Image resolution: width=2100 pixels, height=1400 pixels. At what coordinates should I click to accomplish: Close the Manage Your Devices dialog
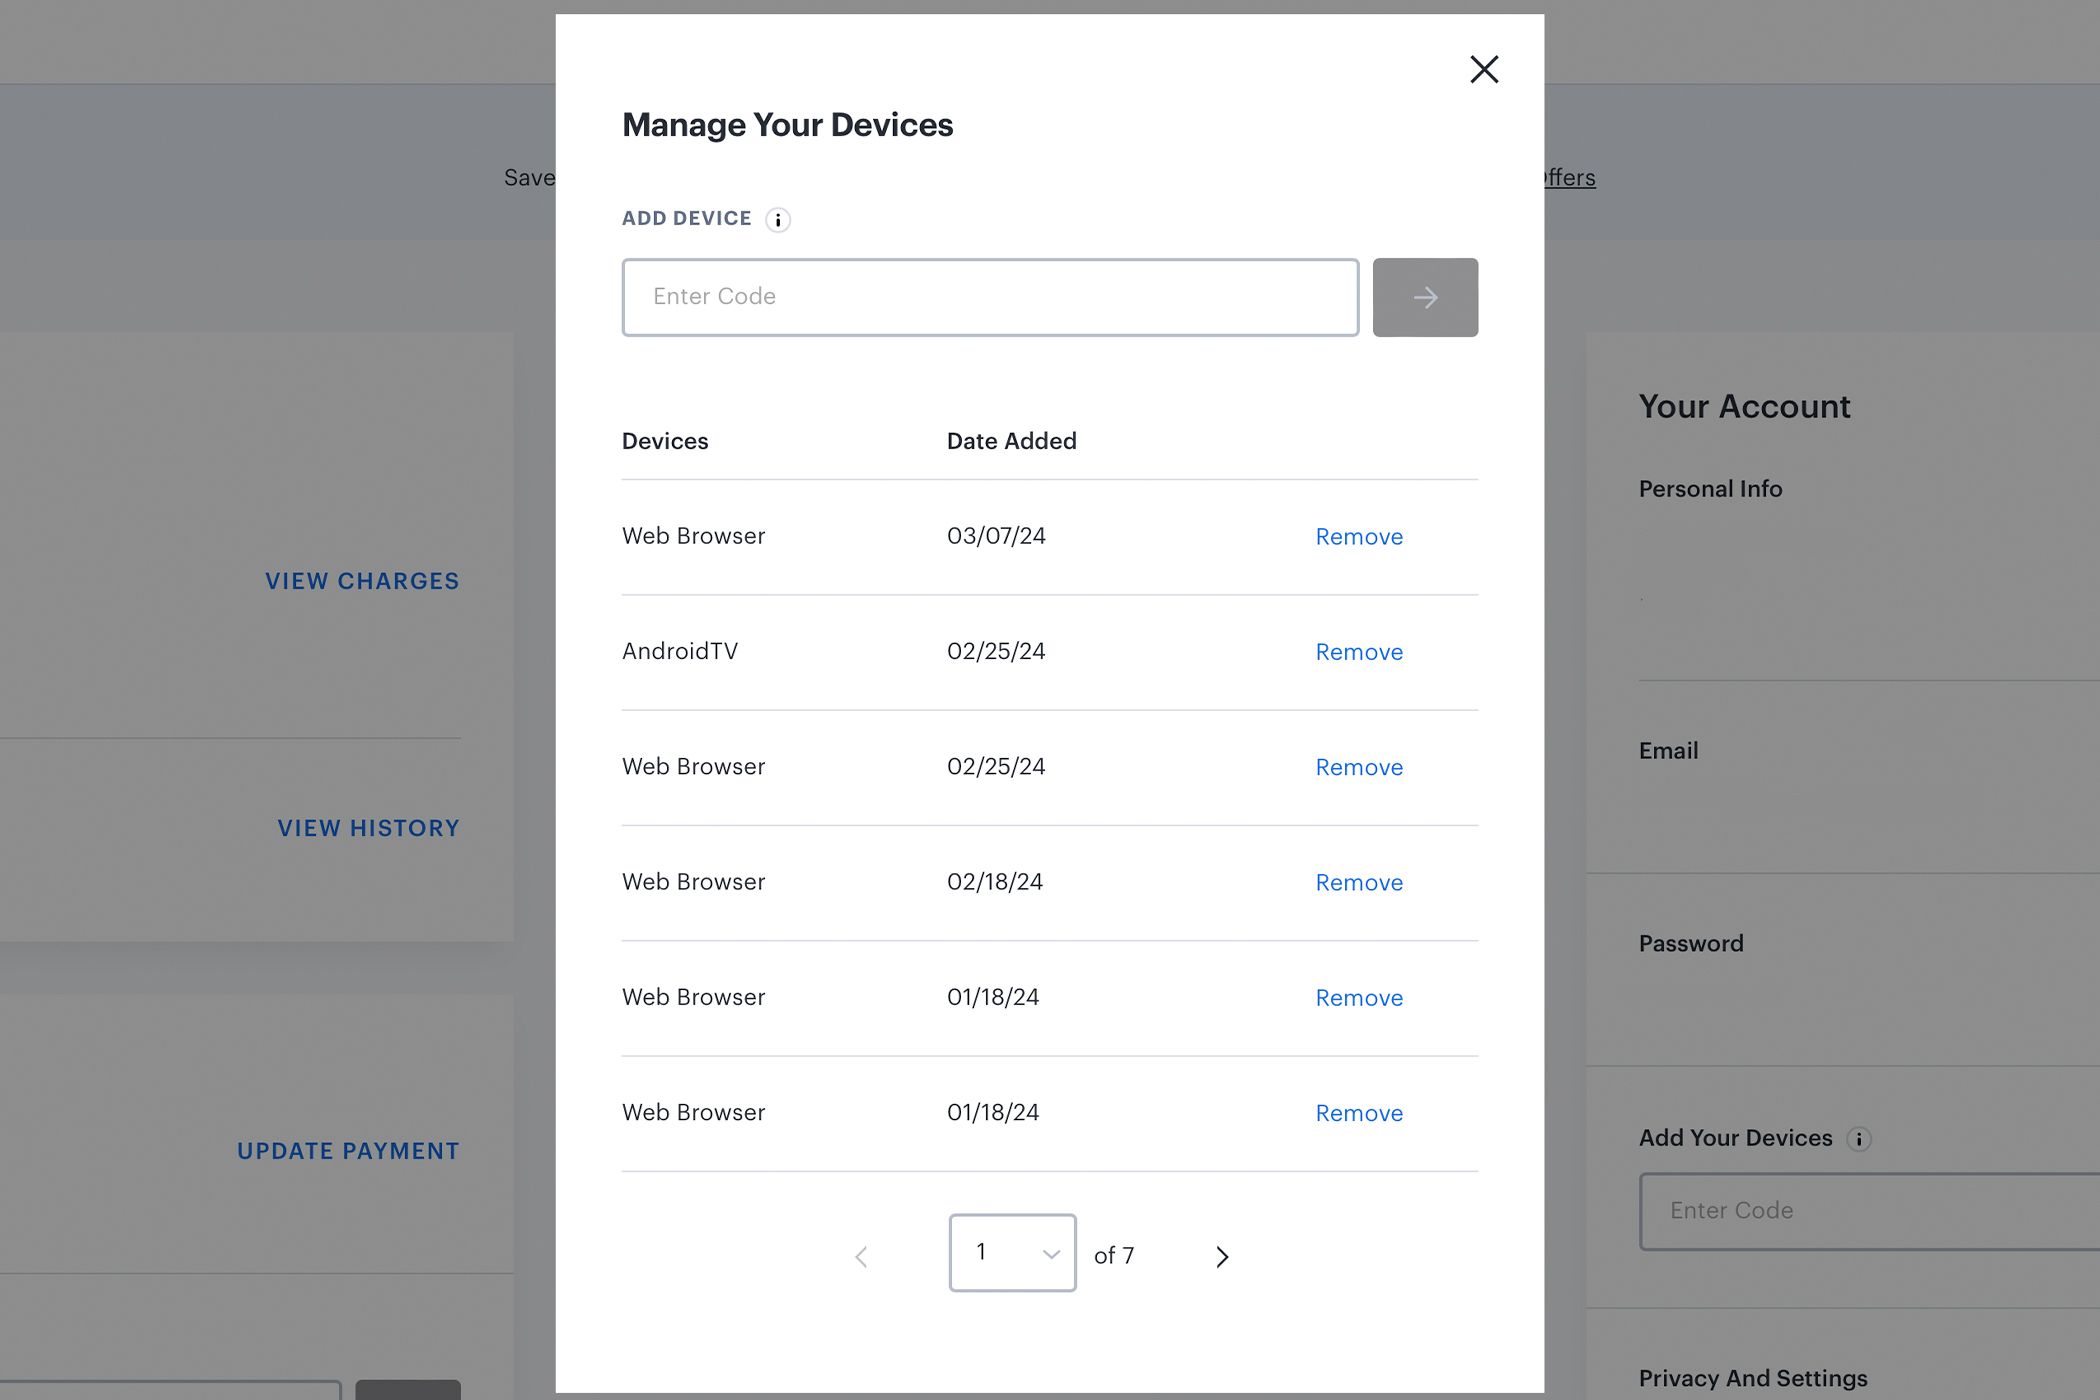point(1484,69)
